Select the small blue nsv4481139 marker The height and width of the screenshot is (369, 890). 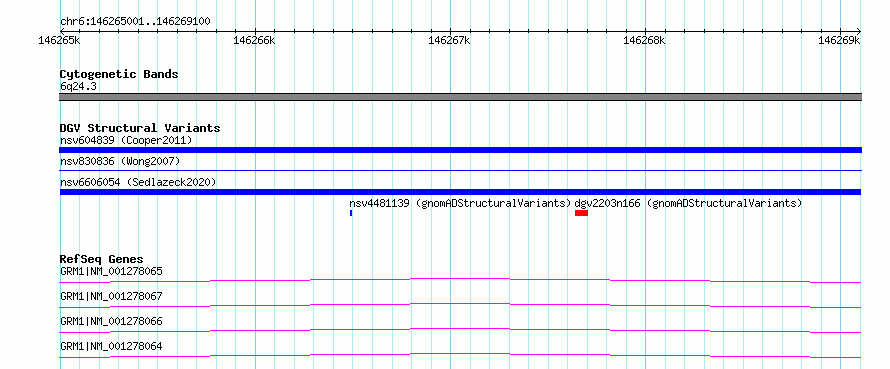click(351, 213)
